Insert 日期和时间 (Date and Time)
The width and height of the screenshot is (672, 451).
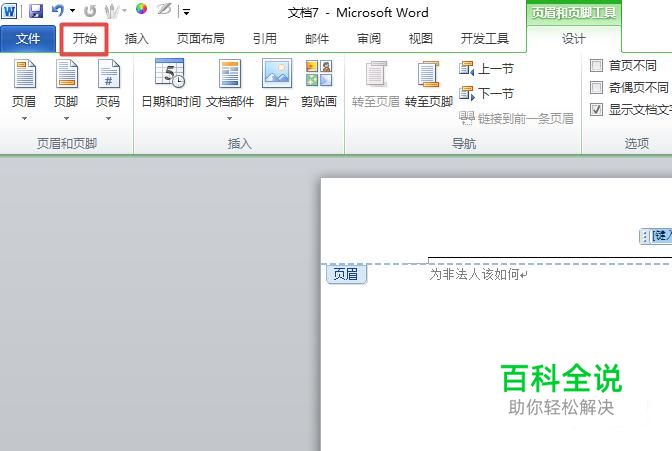(171, 83)
